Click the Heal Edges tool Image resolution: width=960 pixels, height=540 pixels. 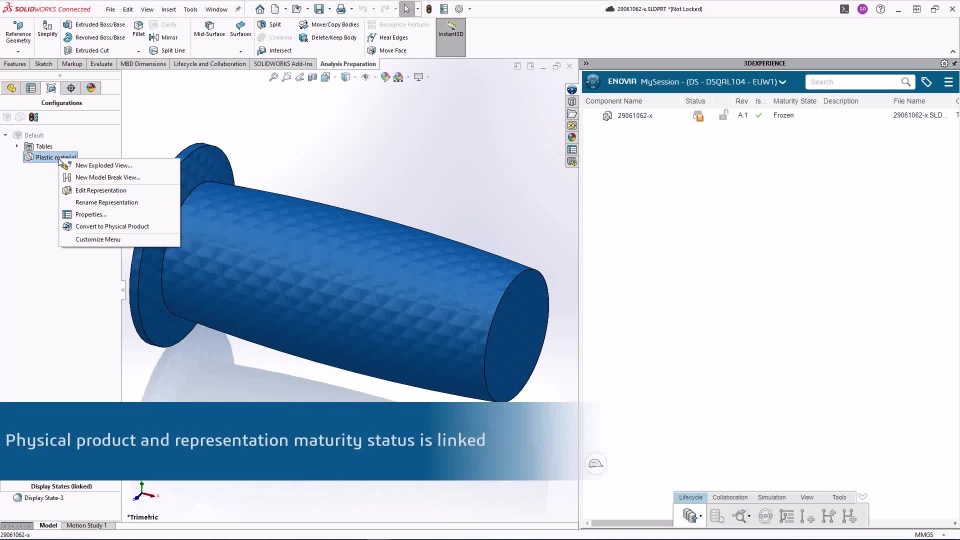click(x=388, y=37)
